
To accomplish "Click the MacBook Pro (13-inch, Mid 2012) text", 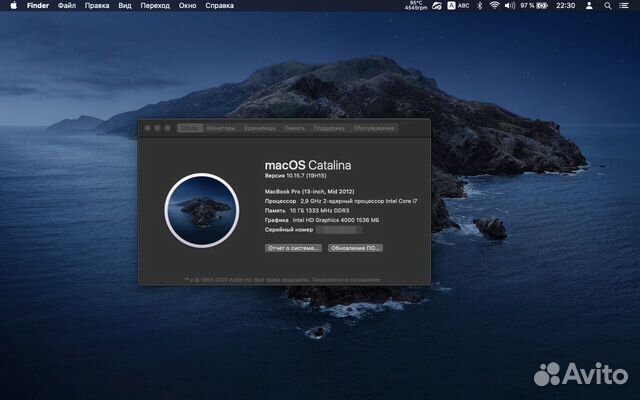I will (x=309, y=191).
